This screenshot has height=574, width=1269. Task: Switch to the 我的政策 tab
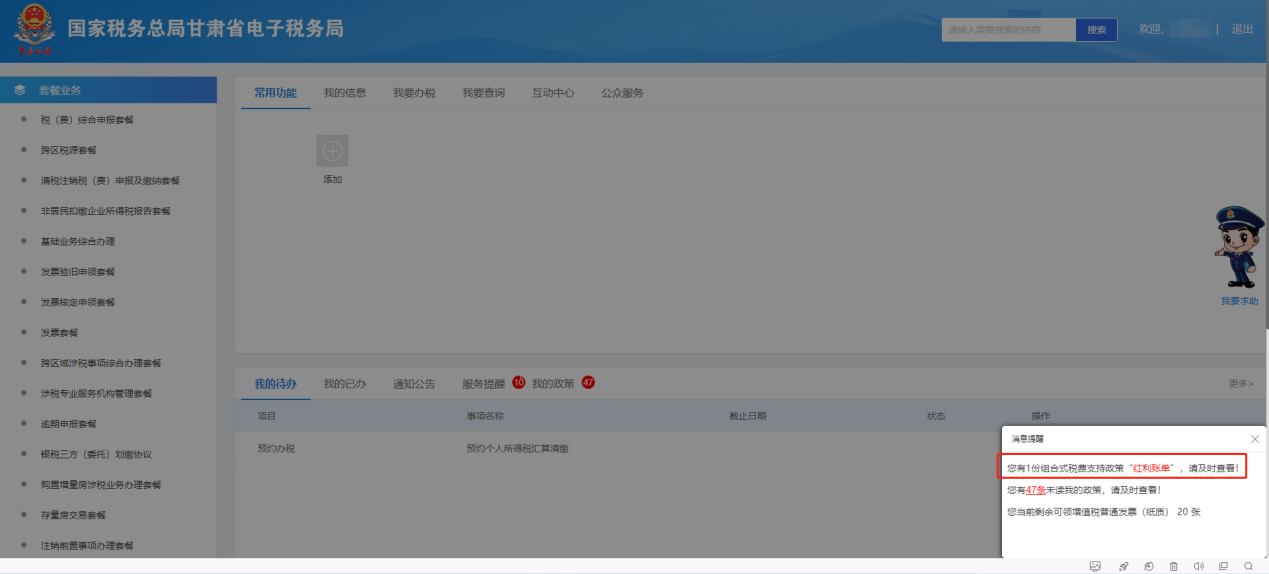(x=553, y=383)
